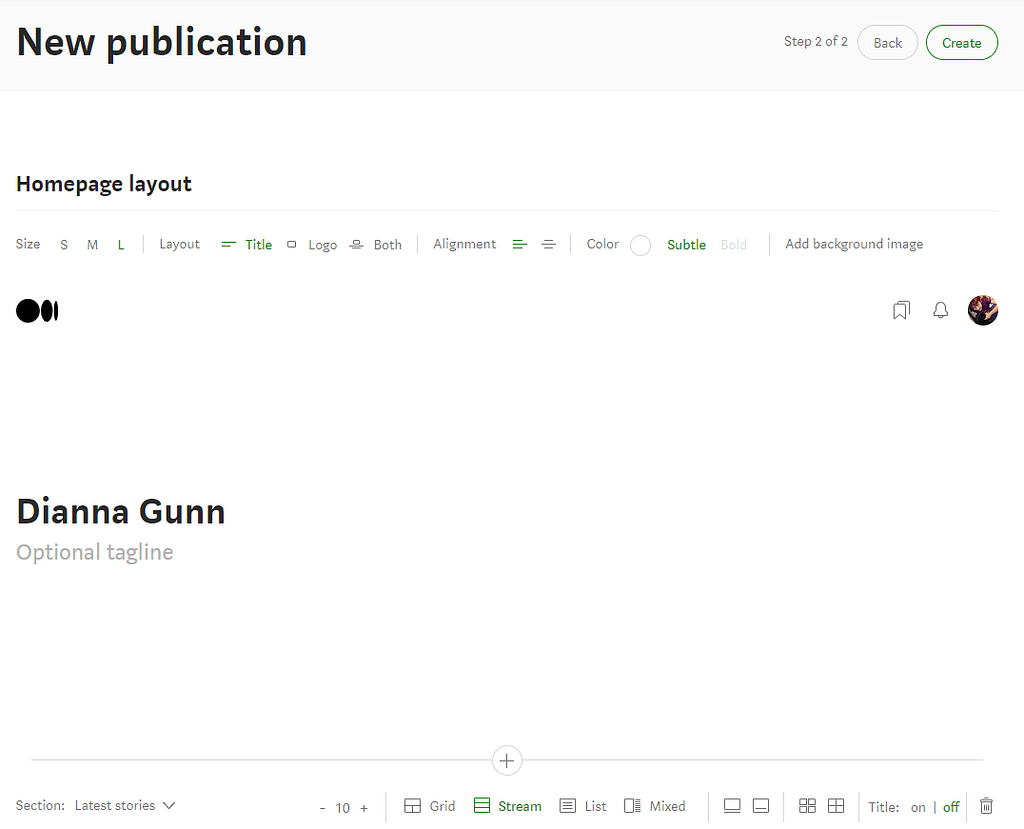The width and height of the screenshot is (1024, 829).
Task: Open the notifications bell
Action: (x=940, y=310)
